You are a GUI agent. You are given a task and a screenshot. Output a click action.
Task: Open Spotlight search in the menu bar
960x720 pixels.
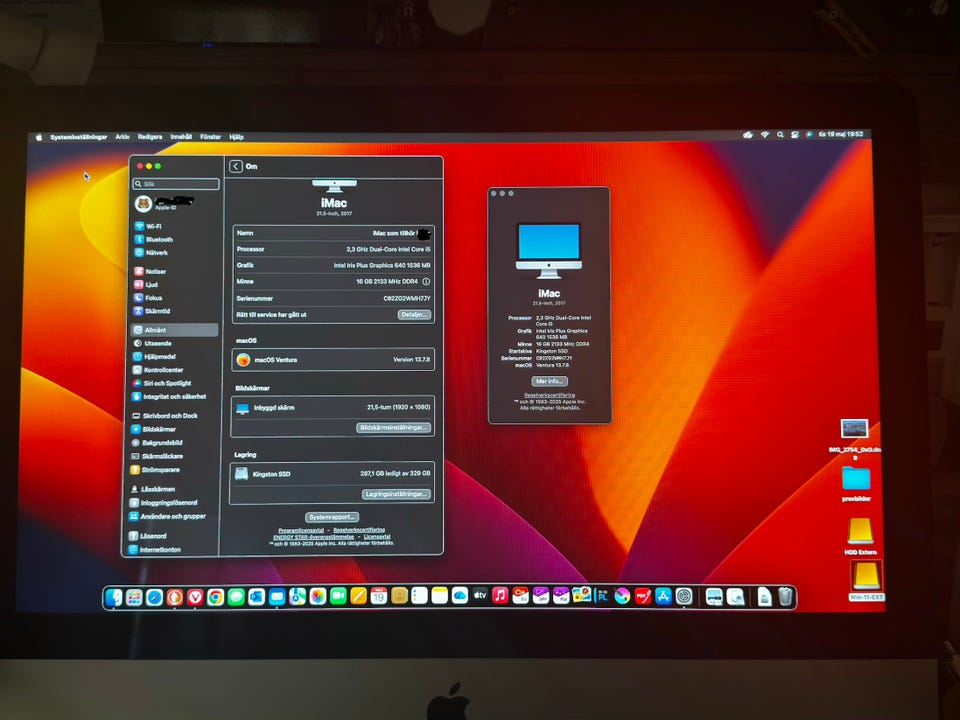(780, 135)
